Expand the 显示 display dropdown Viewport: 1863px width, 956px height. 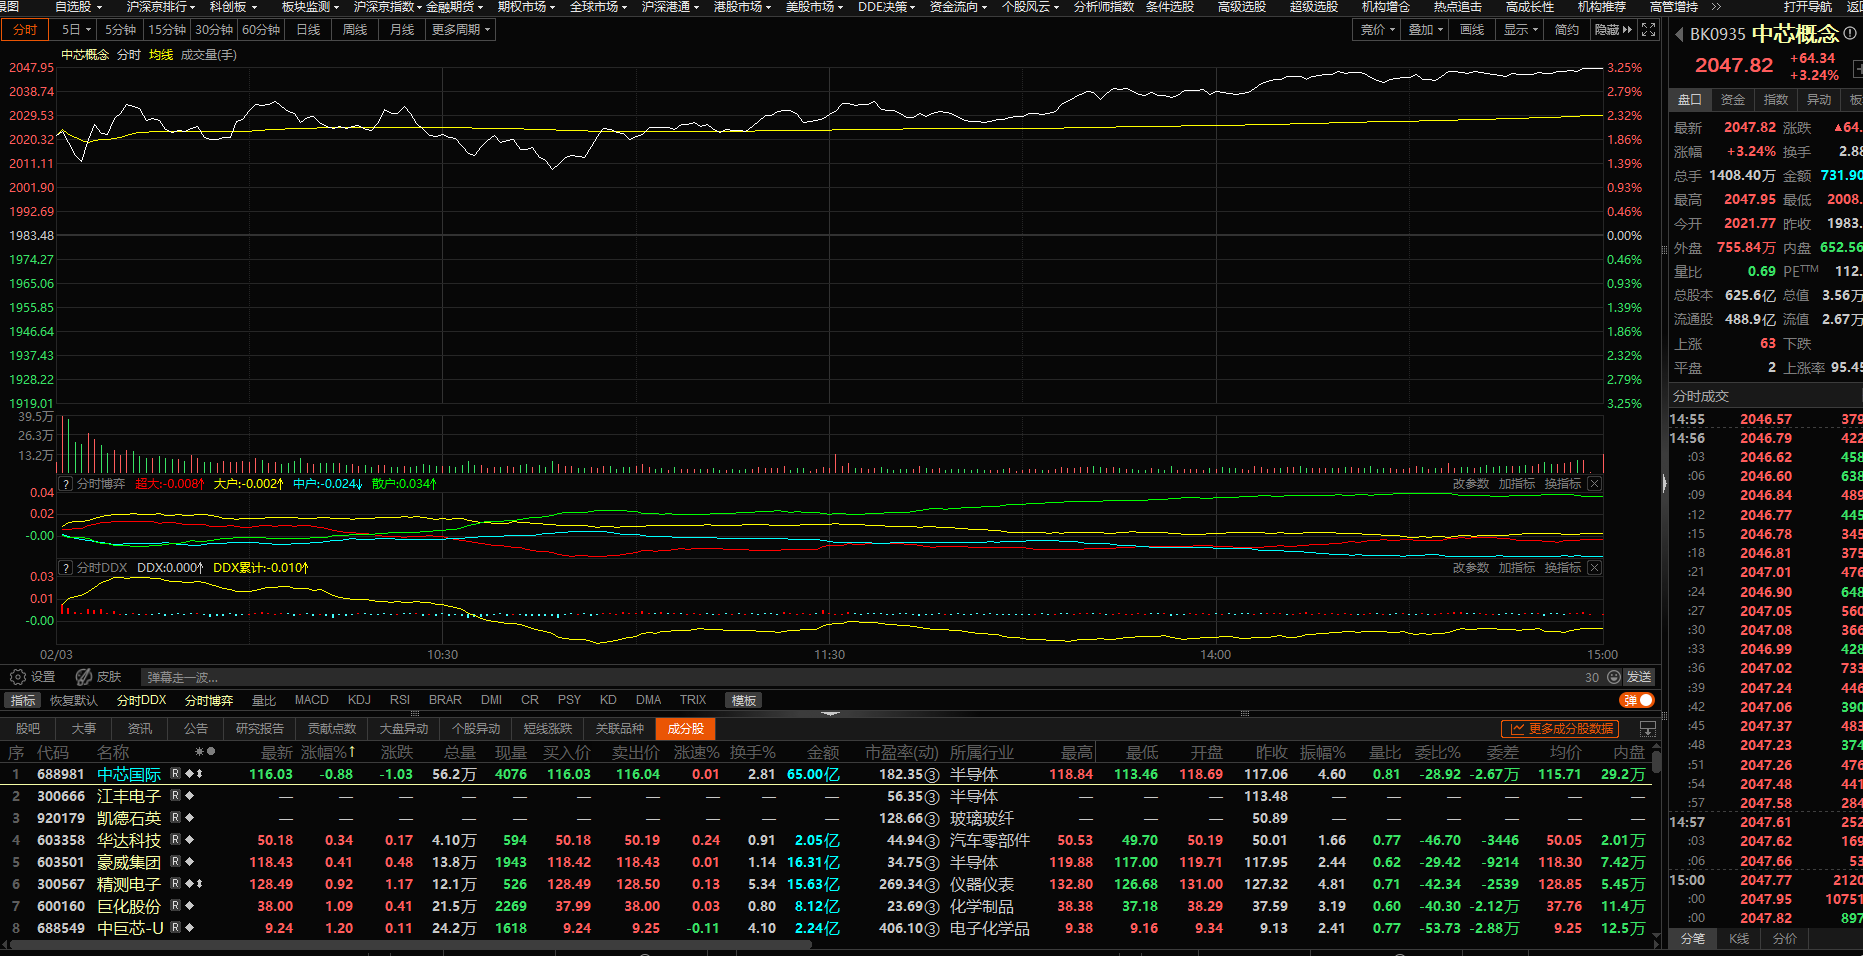tap(1520, 30)
